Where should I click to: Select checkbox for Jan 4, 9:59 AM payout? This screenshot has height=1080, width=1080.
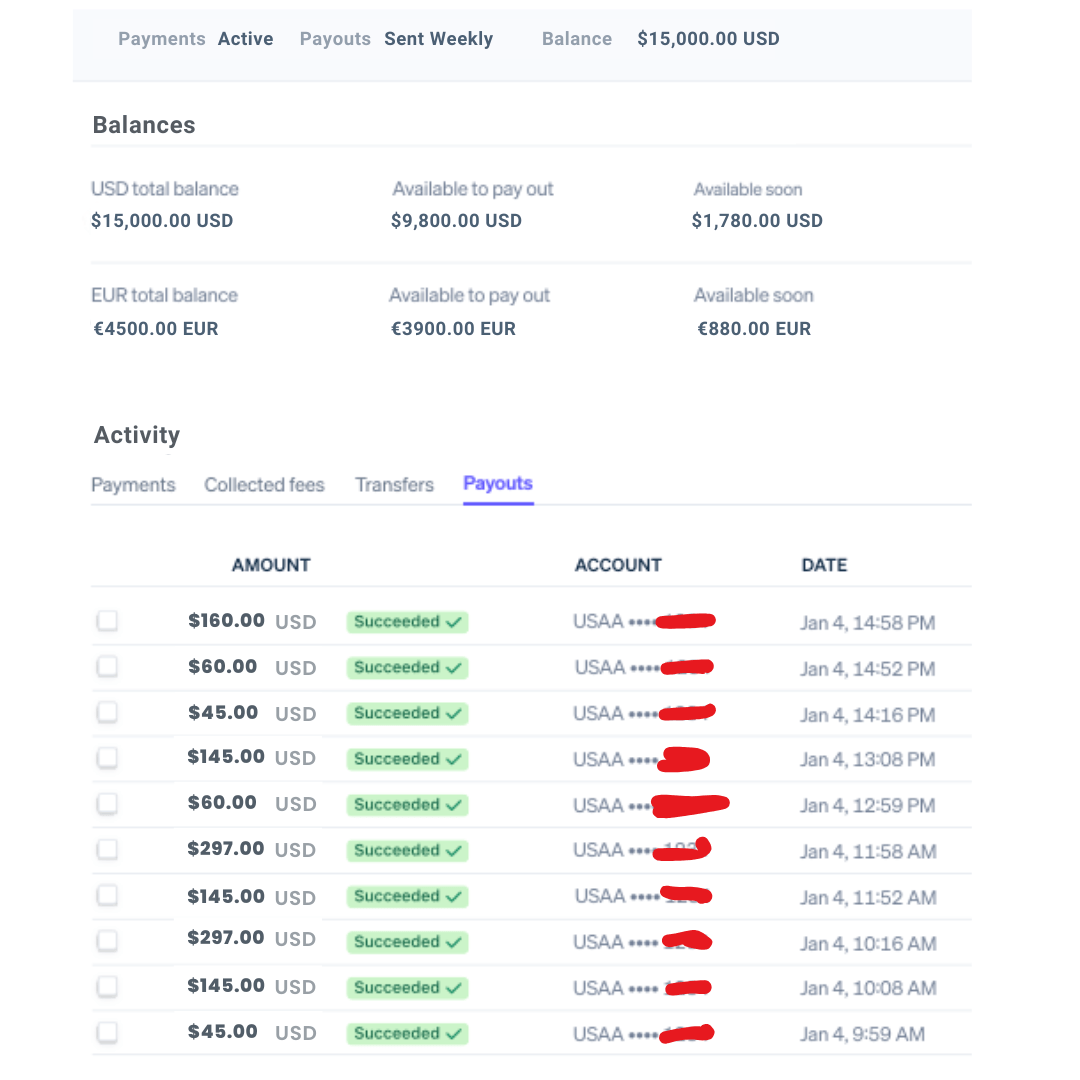click(x=107, y=1032)
